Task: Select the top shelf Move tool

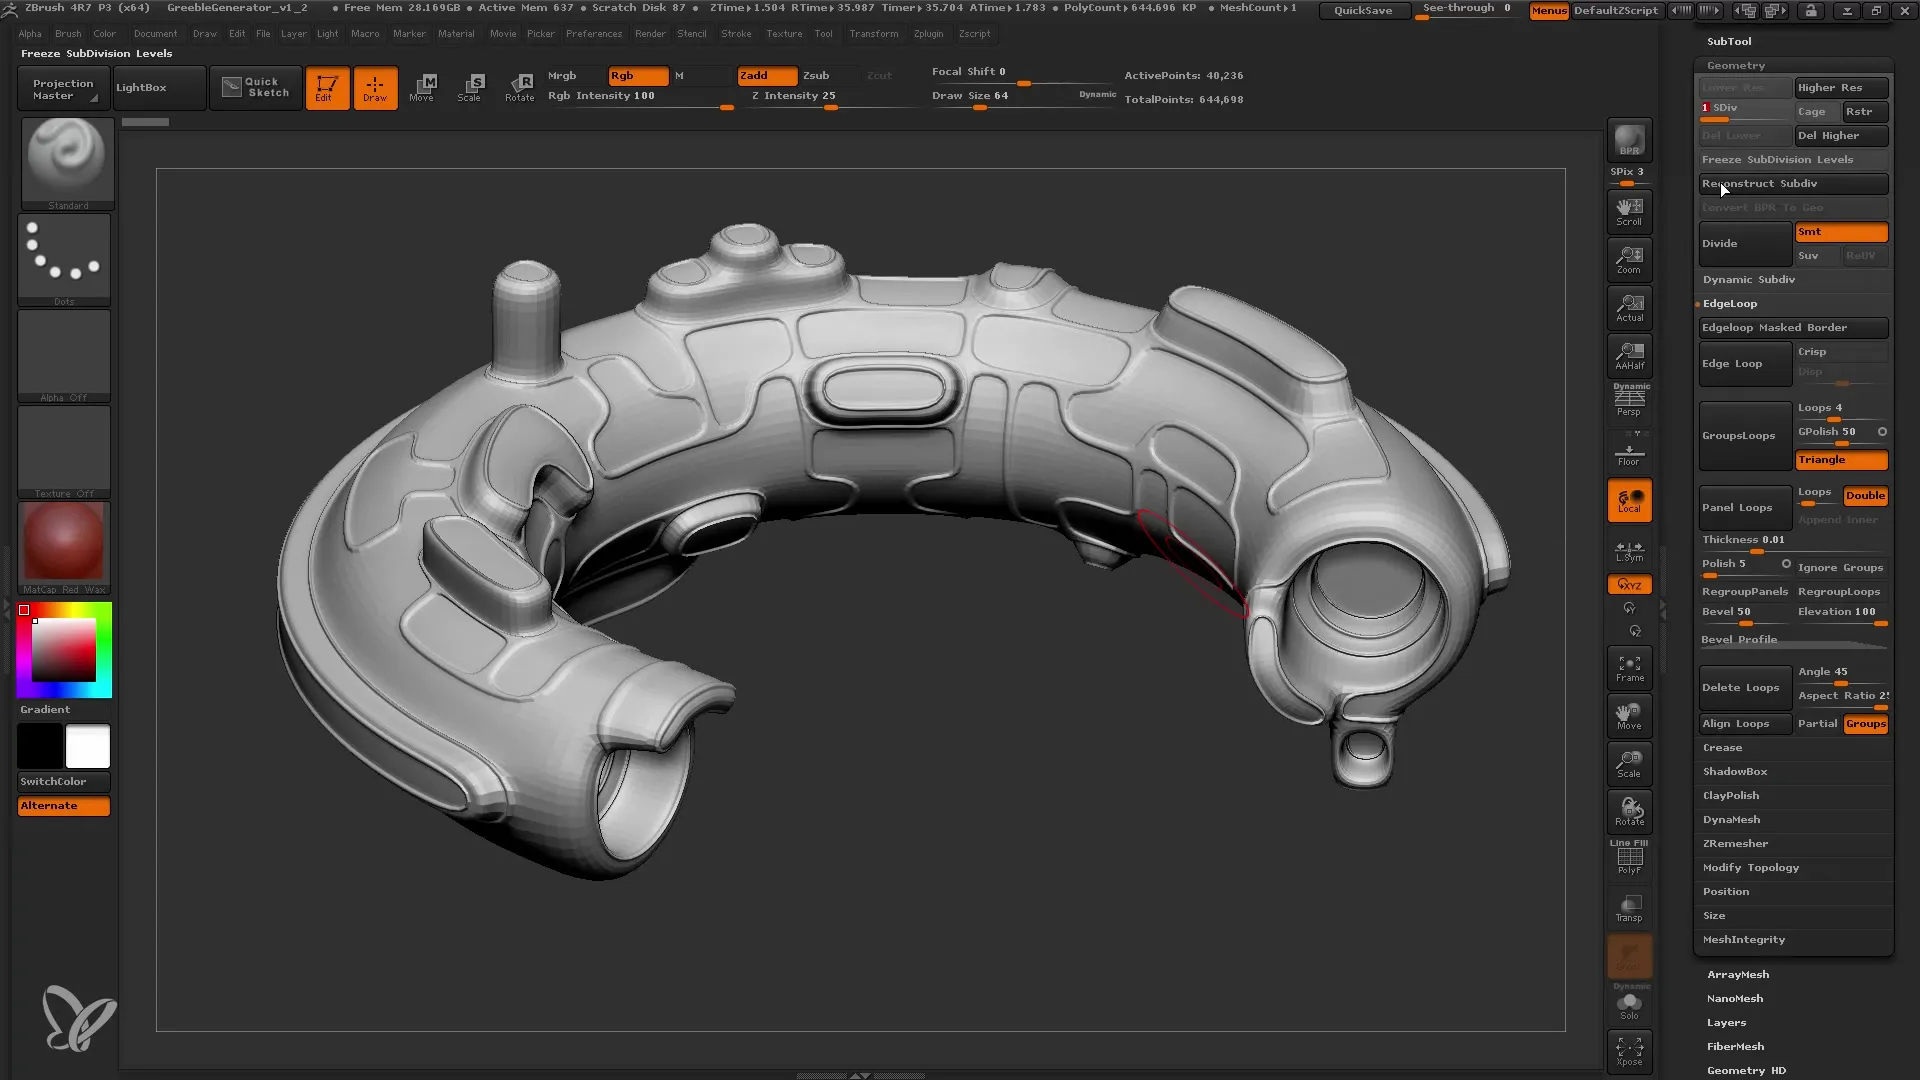Action: pos(423,88)
